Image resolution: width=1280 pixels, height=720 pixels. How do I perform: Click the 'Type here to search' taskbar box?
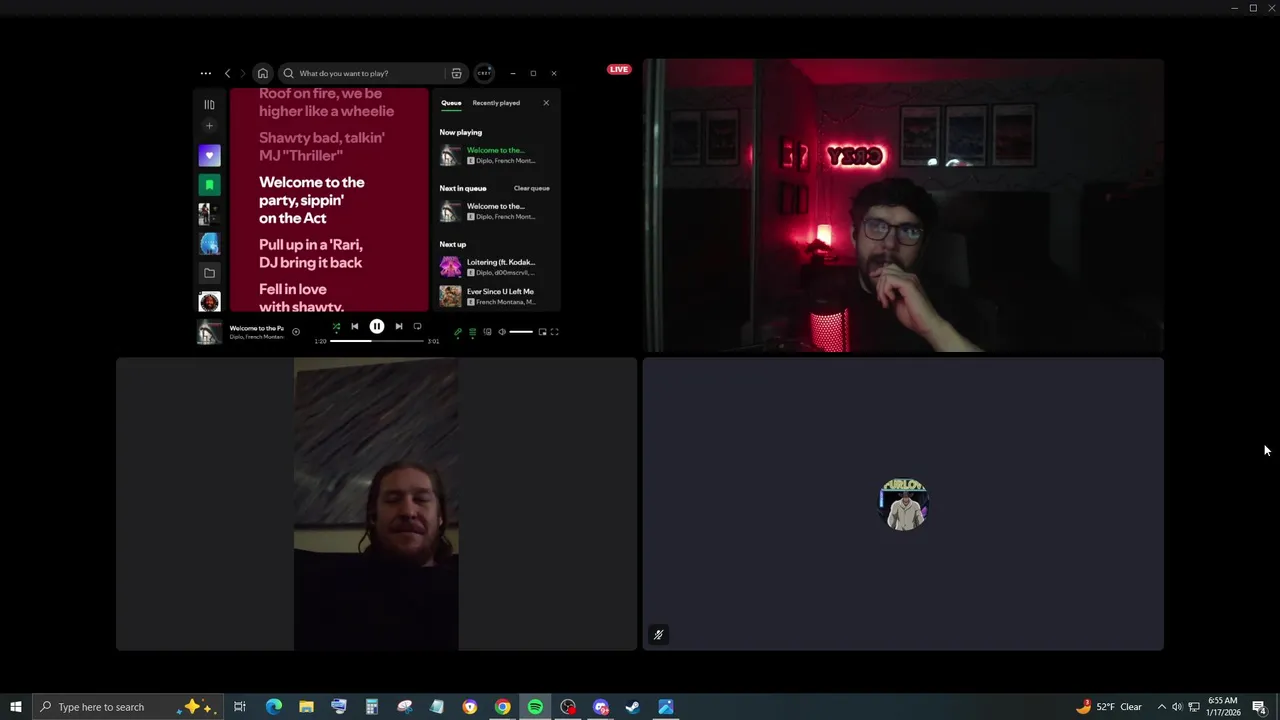(x=127, y=707)
